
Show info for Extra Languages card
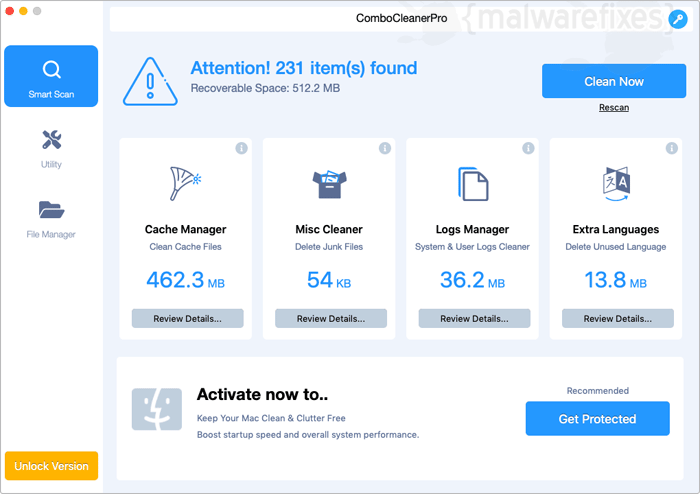click(x=671, y=148)
